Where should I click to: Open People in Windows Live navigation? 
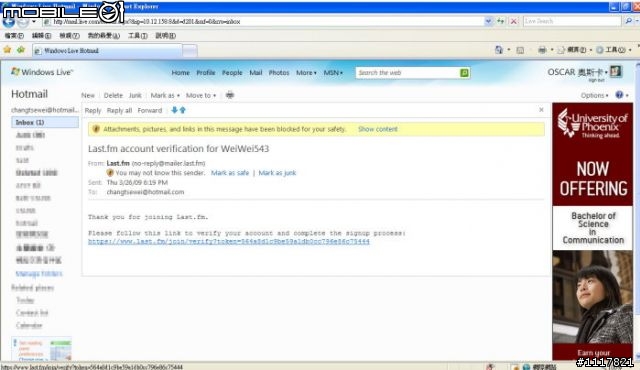pos(232,73)
